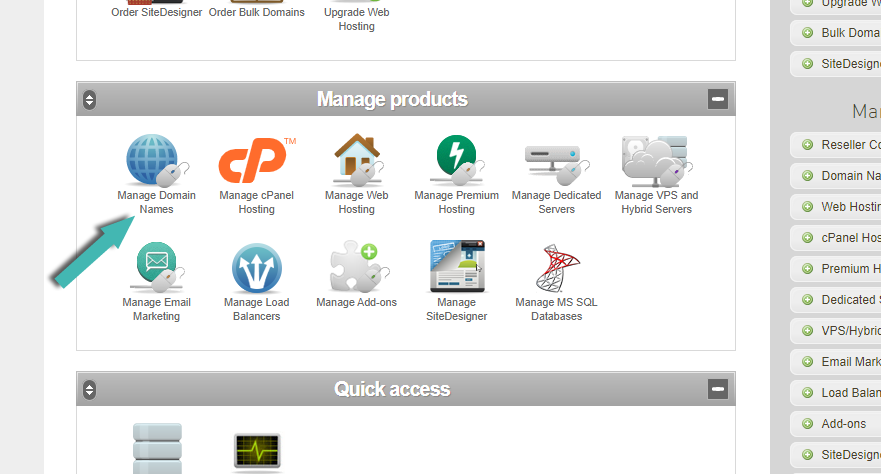Open Manage Premium Hosting lightning icon
The width and height of the screenshot is (881, 474).
[x=457, y=161]
